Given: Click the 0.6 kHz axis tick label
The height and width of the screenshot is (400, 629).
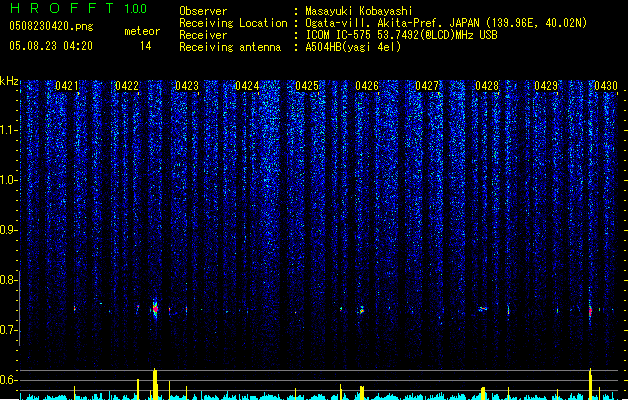Looking at the screenshot, I should 9,380.
